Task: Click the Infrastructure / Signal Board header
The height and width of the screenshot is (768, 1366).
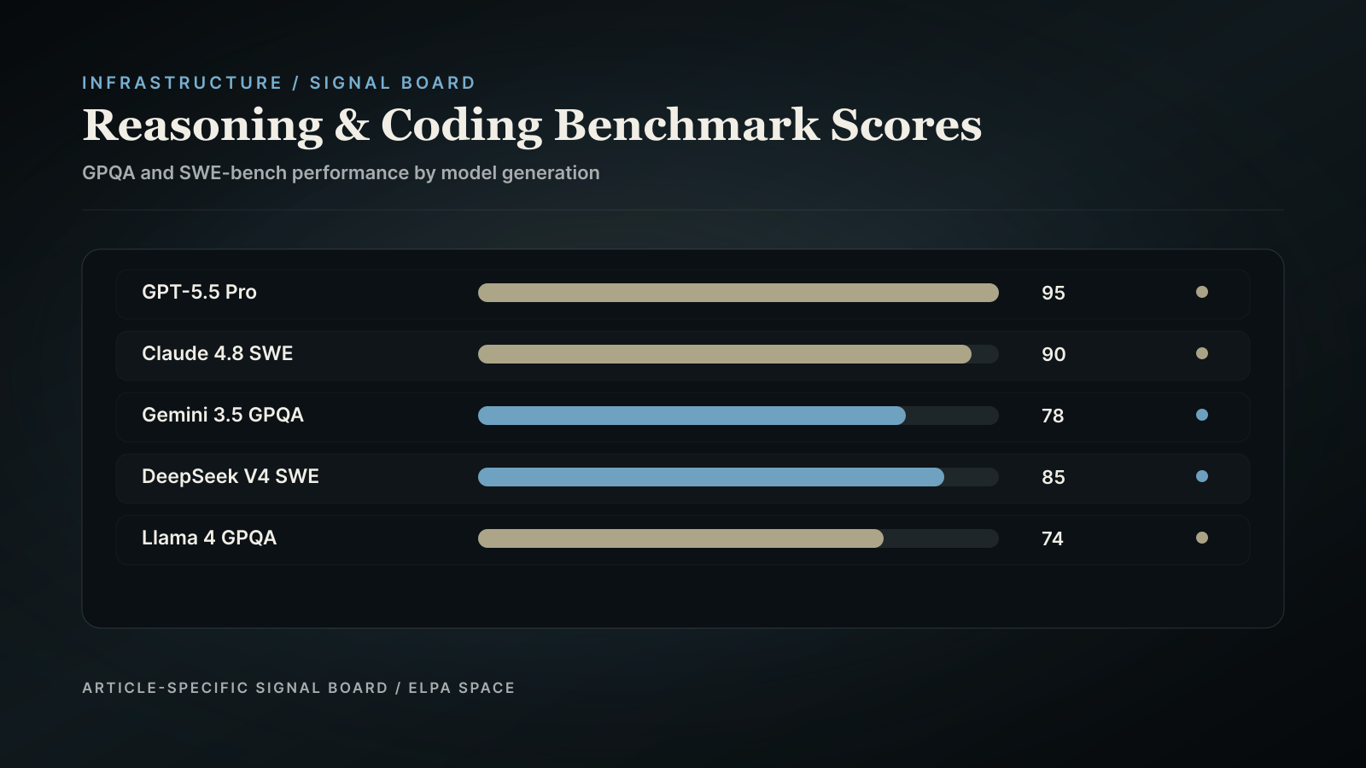Action: [x=279, y=83]
